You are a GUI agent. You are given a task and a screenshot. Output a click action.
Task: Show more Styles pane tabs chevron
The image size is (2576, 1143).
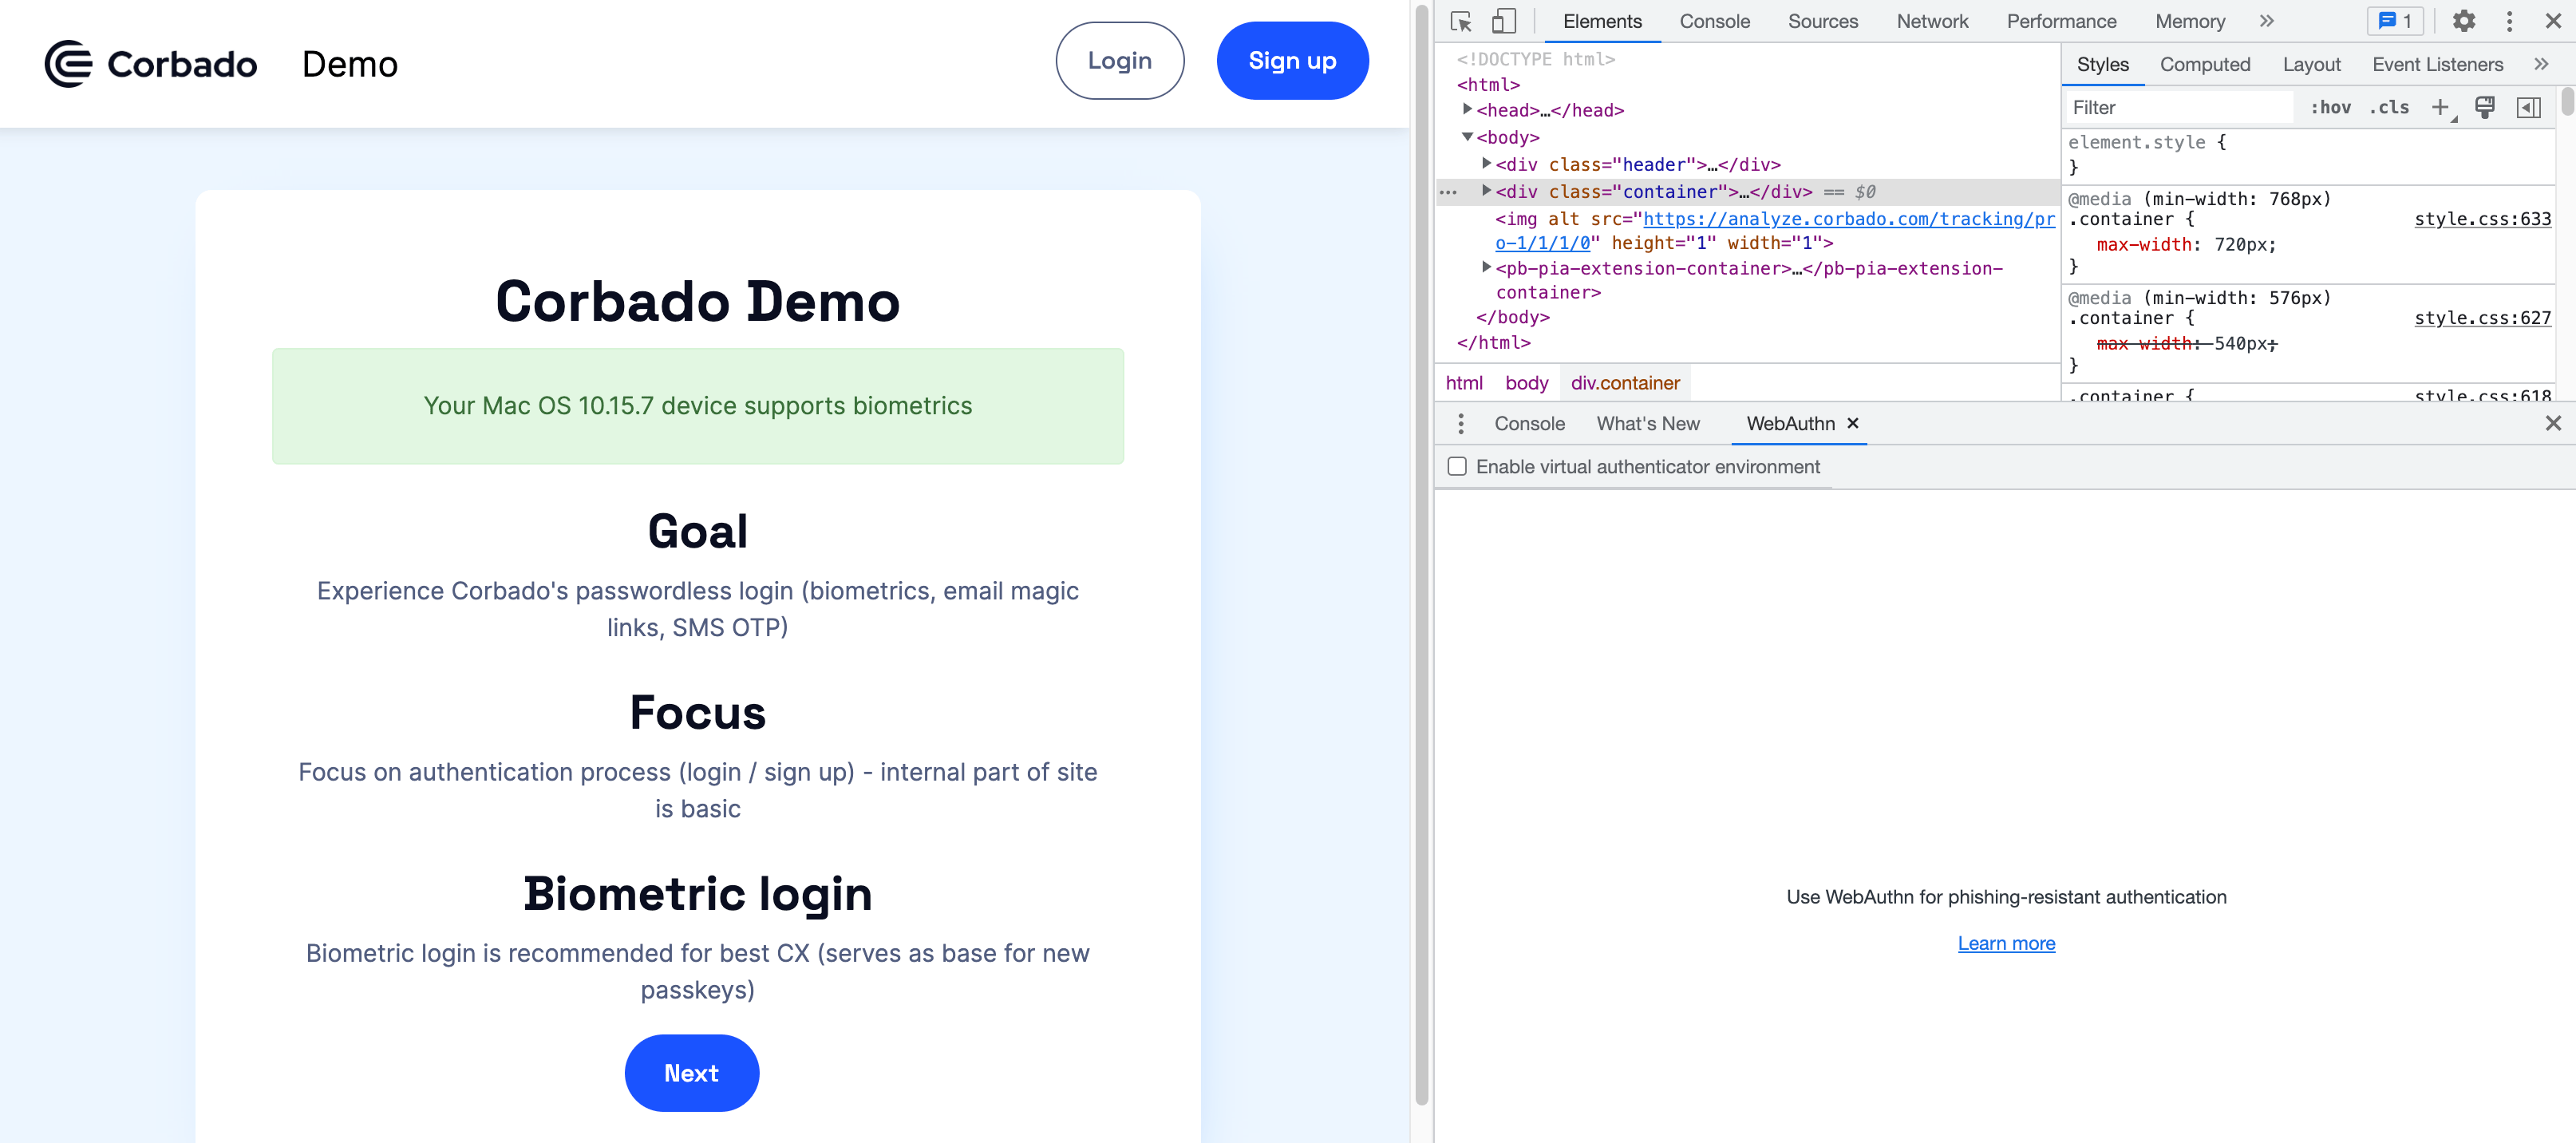tap(2541, 64)
